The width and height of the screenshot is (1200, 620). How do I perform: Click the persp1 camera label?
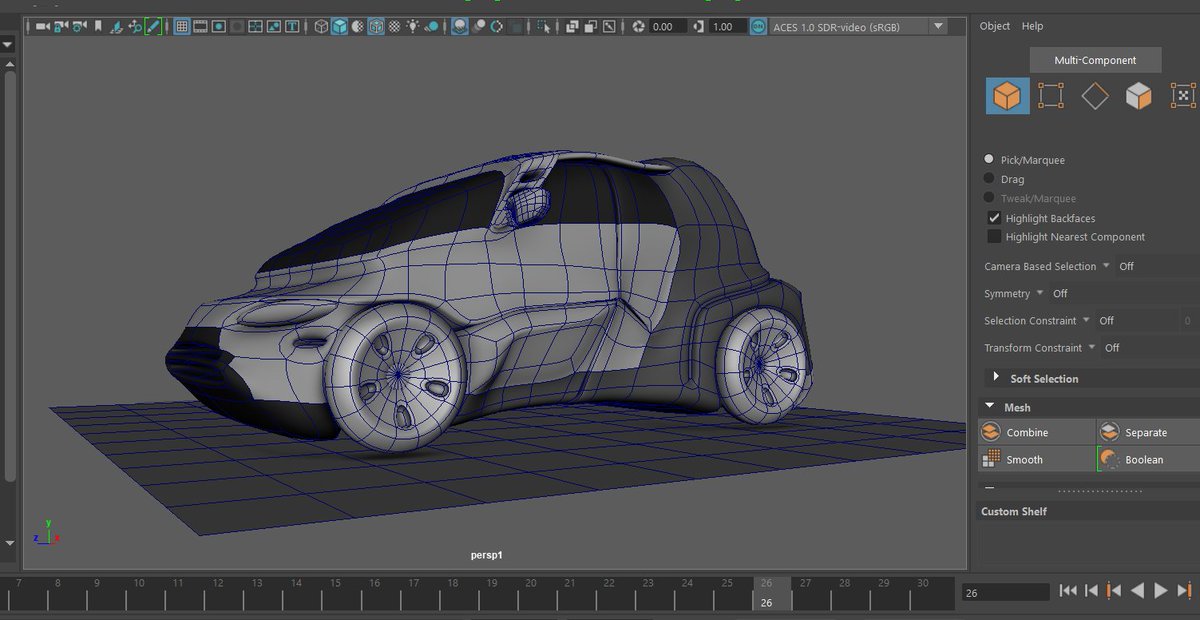[486, 554]
